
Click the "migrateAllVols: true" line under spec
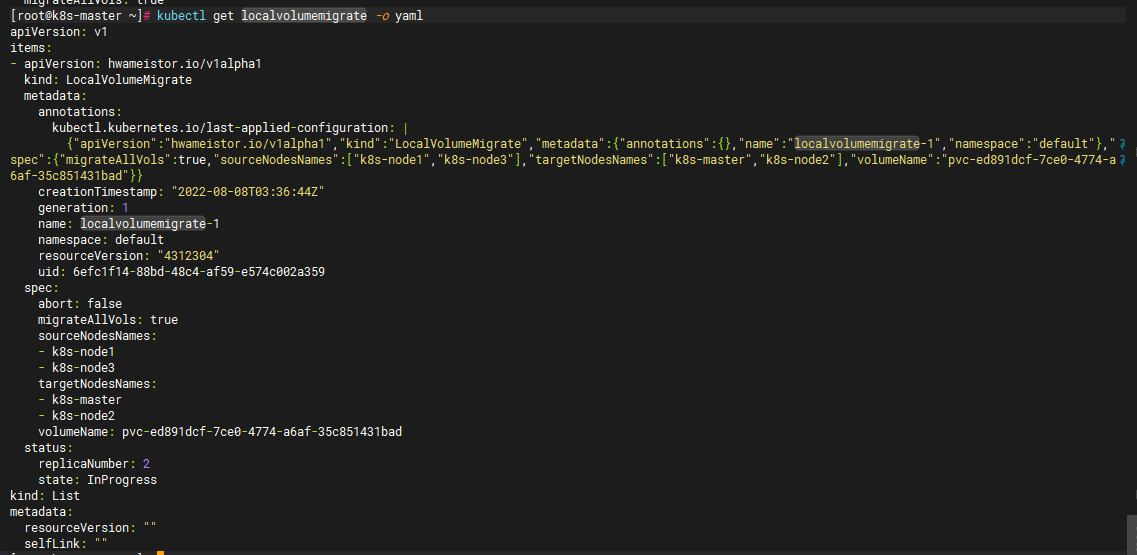click(108, 319)
